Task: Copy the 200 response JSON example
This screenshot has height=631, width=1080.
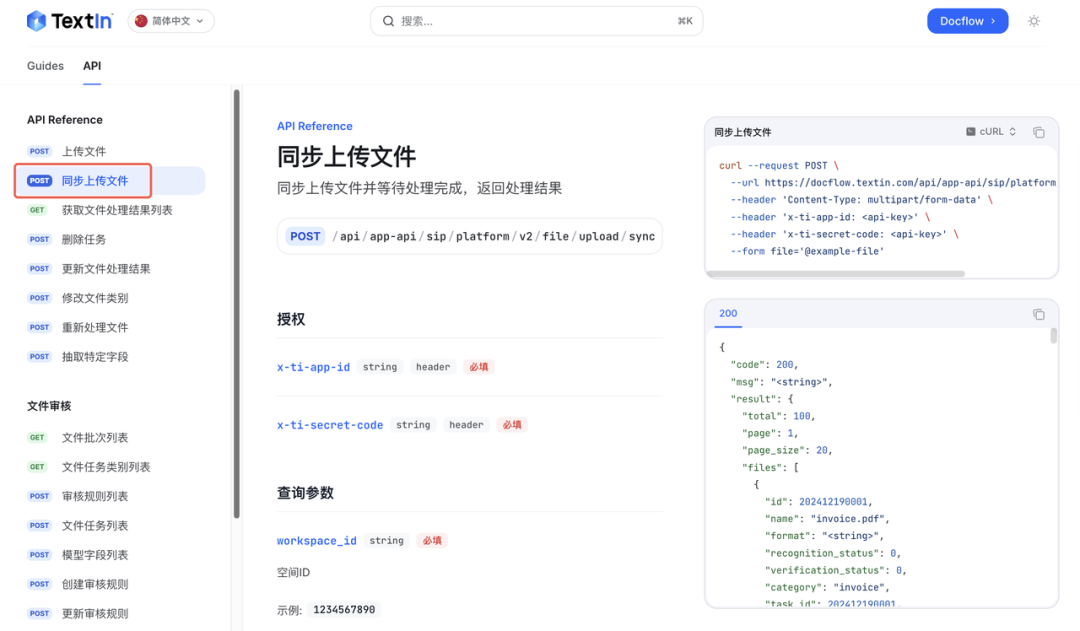Action: pyautogui.click(x=1038, y=314)
